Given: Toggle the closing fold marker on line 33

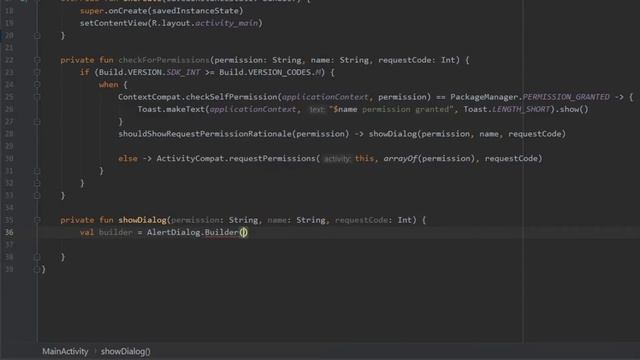Looking at the screenshot, I should pyautogui.click(x=37, y=196).
